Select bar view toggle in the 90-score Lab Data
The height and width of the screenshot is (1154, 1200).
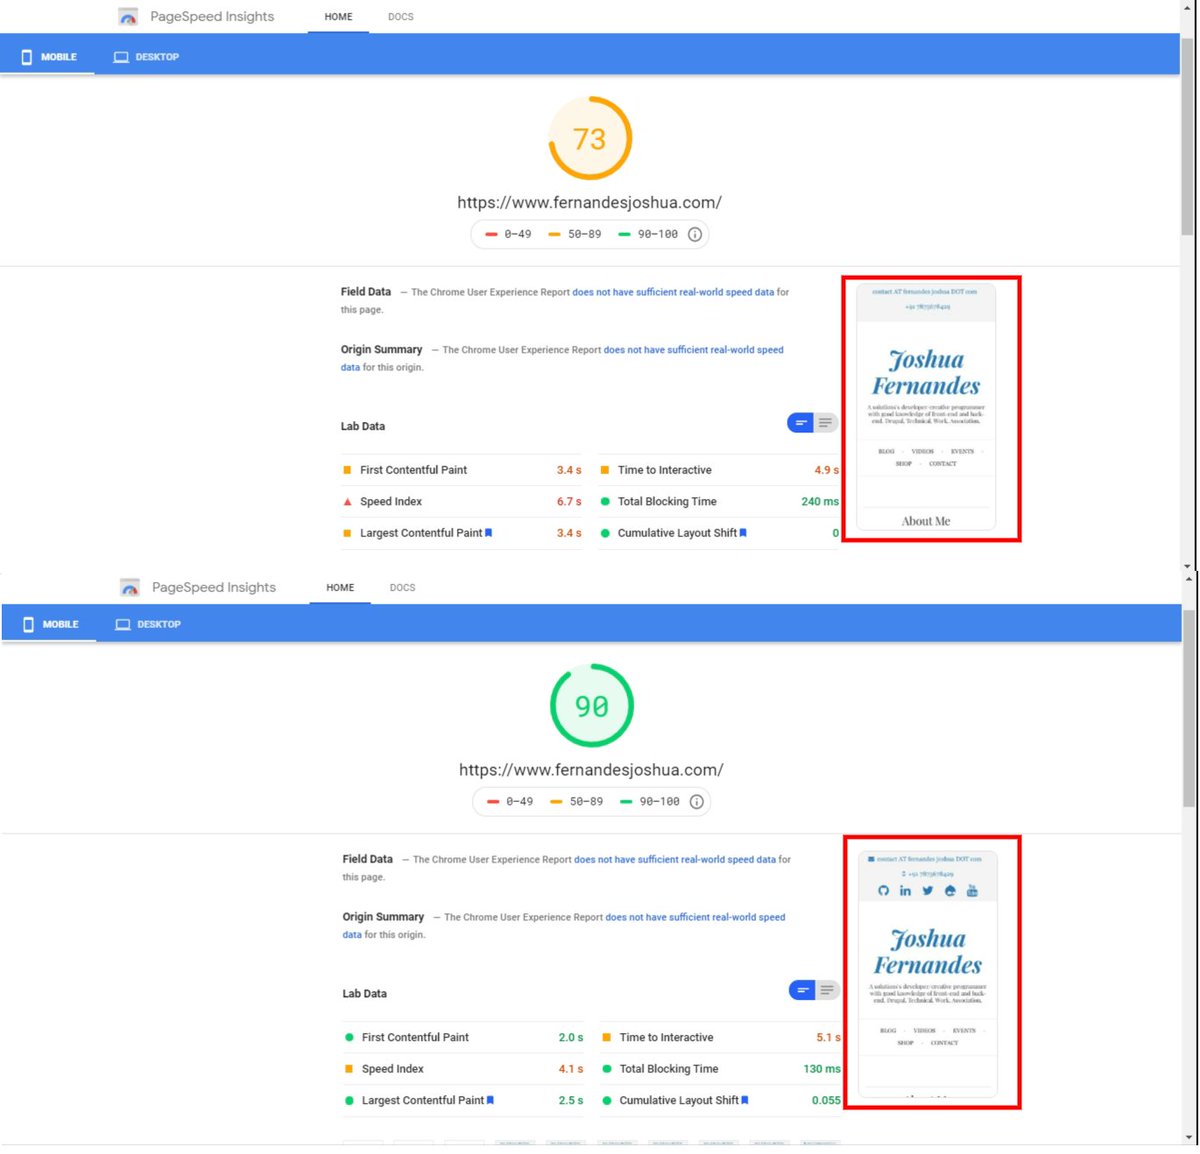coord(803,990)
